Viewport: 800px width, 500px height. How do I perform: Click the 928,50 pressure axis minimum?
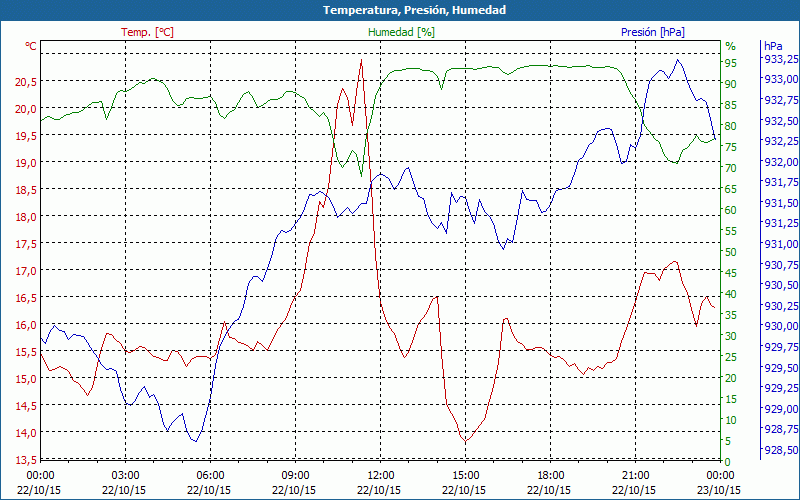click(781, 450)
